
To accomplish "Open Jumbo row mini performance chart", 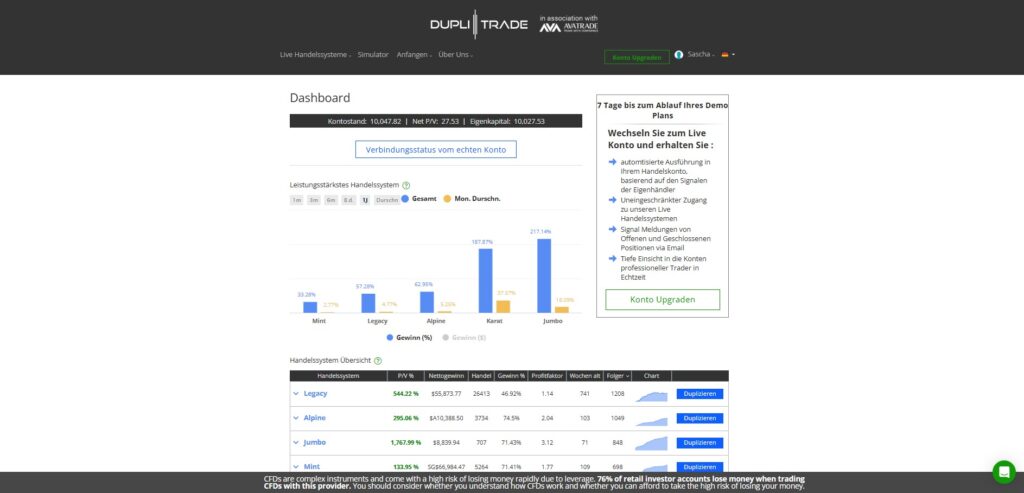I will [x=651, y=443].
